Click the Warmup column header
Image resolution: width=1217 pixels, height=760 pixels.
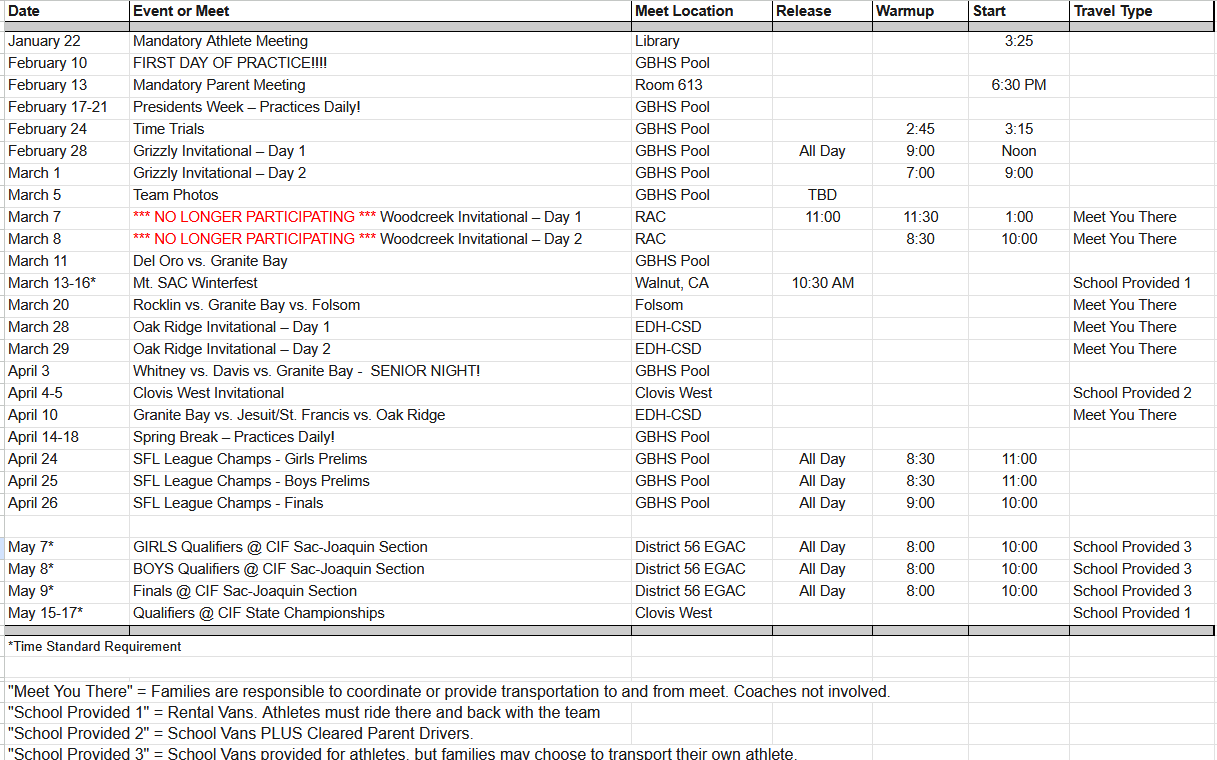coord(904,11)
